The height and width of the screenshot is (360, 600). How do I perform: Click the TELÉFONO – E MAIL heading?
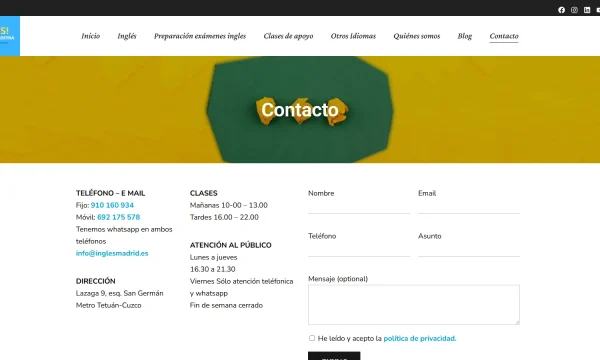pos(111,193)
